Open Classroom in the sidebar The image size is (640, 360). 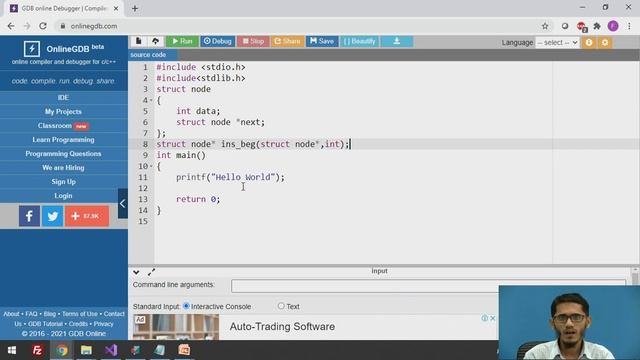[x=63, y=126]
